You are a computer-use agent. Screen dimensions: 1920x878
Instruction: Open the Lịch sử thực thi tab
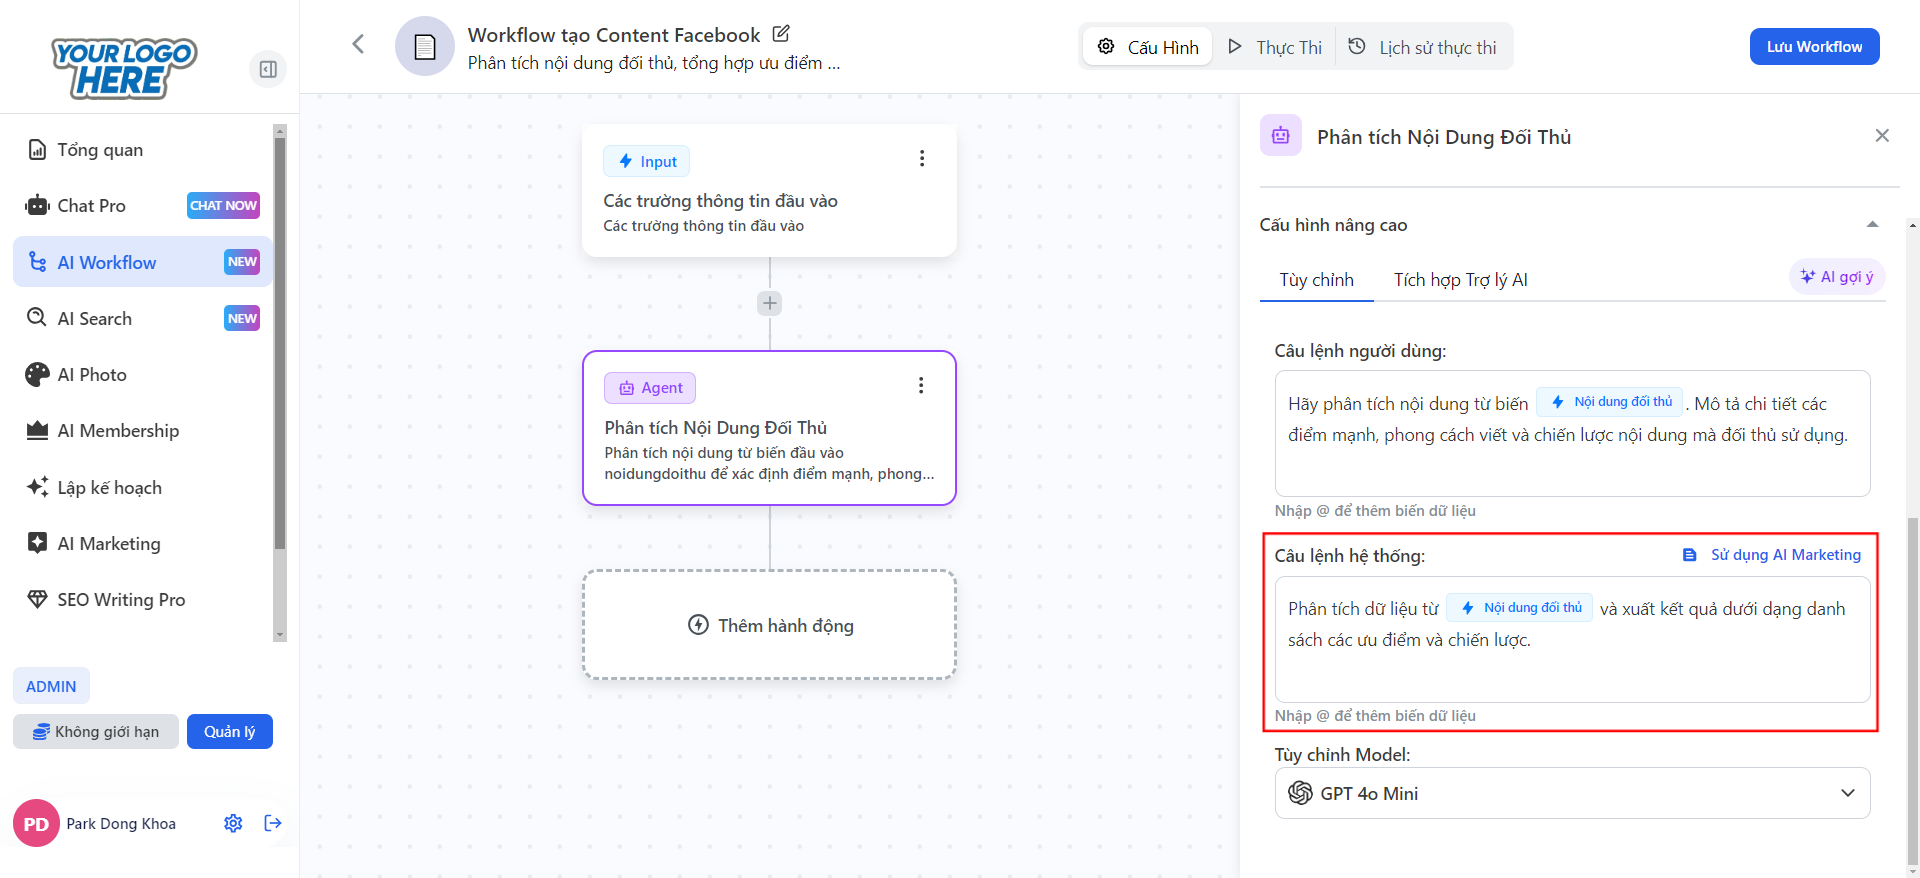pyautogui.click(x=1423, y=47)
